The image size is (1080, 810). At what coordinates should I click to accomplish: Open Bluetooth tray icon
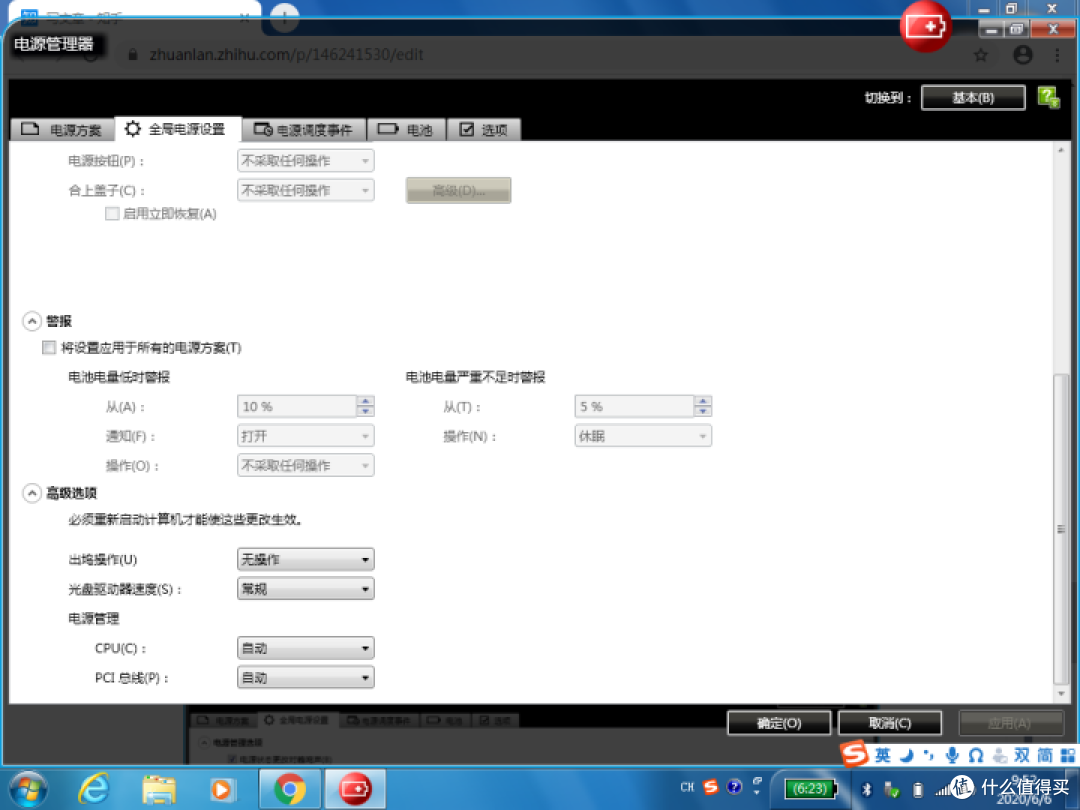tap(867, 789)
